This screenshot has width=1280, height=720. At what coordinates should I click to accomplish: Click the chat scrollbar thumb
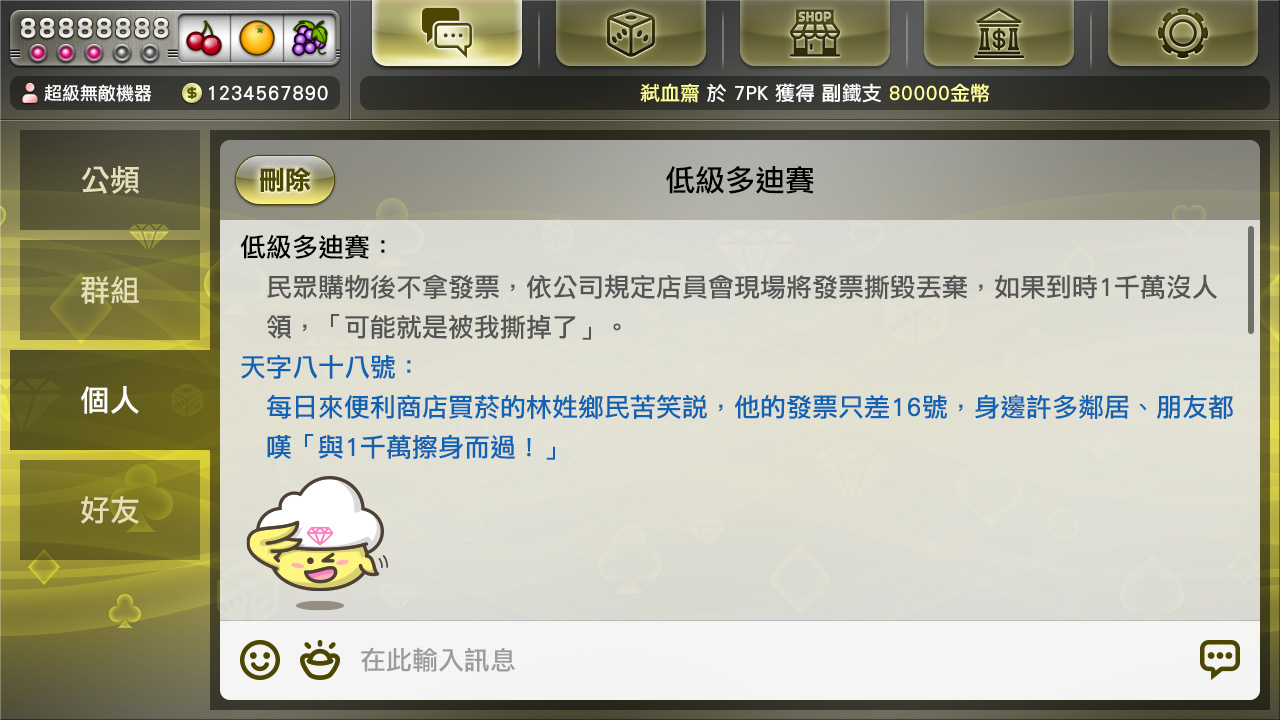click(x=1250, y=280)
